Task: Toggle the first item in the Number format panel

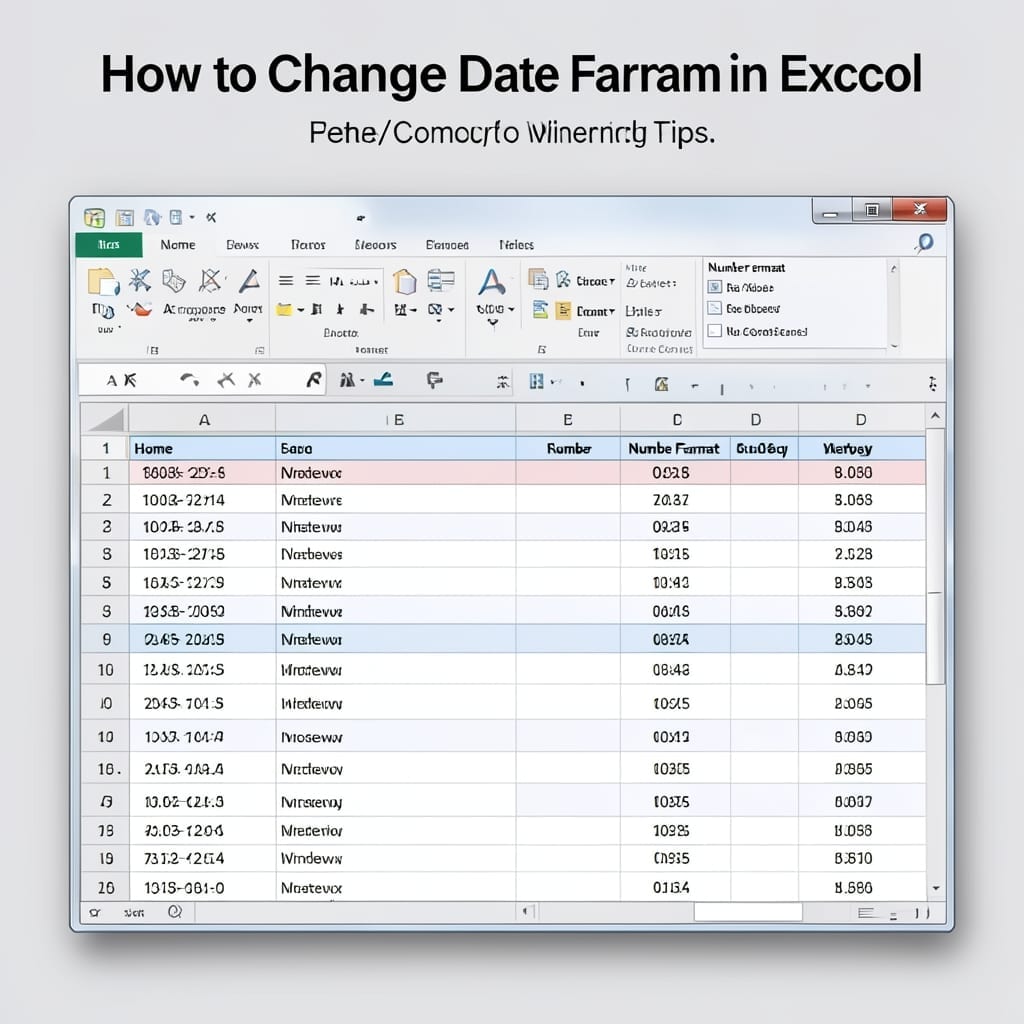Action: point(715,287)
